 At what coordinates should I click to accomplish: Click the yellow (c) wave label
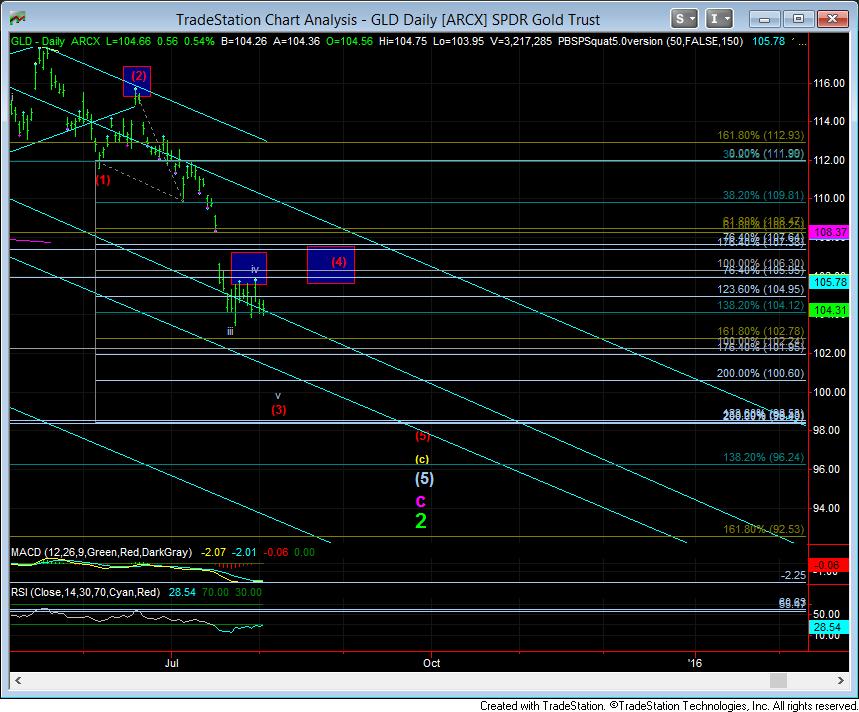click(422, 459)
